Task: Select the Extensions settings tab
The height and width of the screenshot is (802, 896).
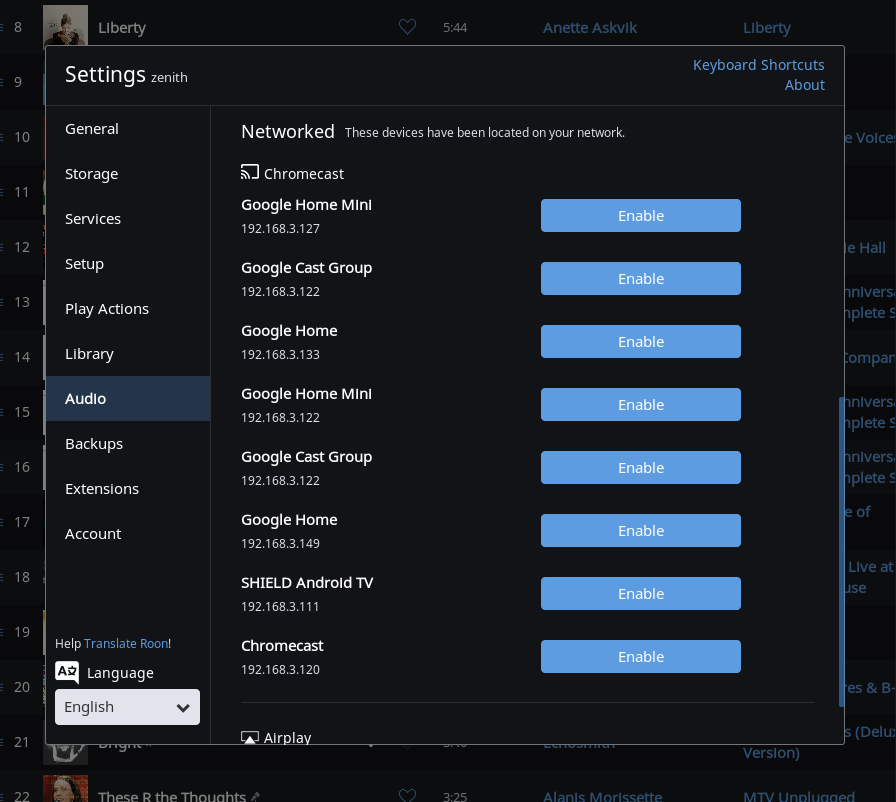Action: (102, 488)
